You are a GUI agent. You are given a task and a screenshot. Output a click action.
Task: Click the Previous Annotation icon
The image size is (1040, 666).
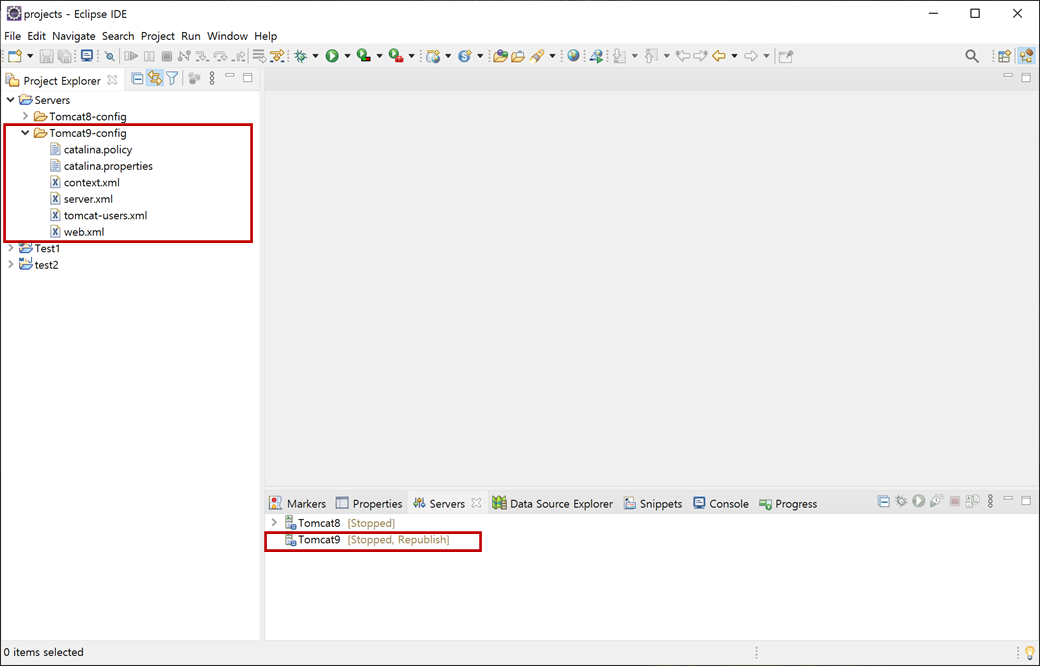[x=651, y=56]
